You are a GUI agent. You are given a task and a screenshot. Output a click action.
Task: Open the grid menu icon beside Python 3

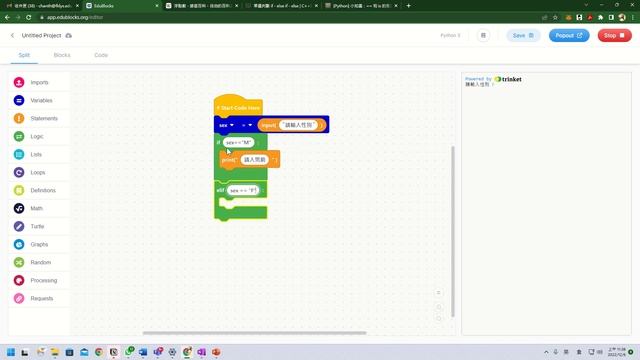[483, 36]
